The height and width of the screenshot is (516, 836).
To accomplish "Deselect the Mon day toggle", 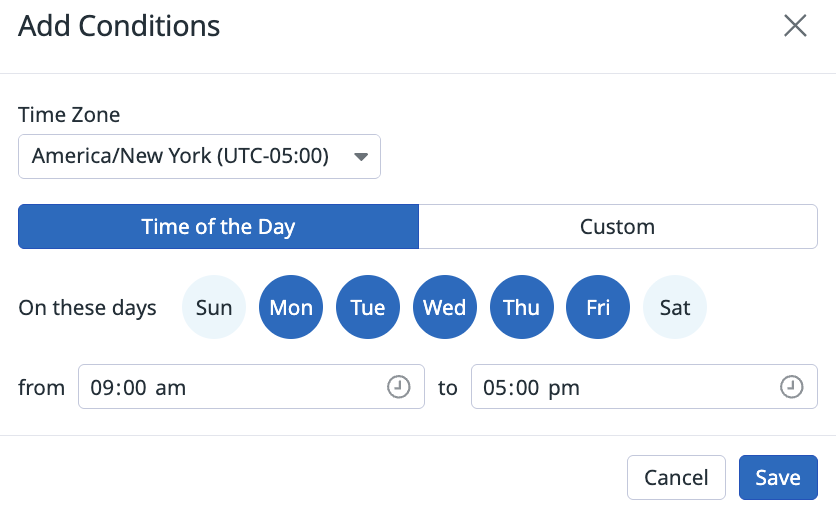I will [291, 308].
